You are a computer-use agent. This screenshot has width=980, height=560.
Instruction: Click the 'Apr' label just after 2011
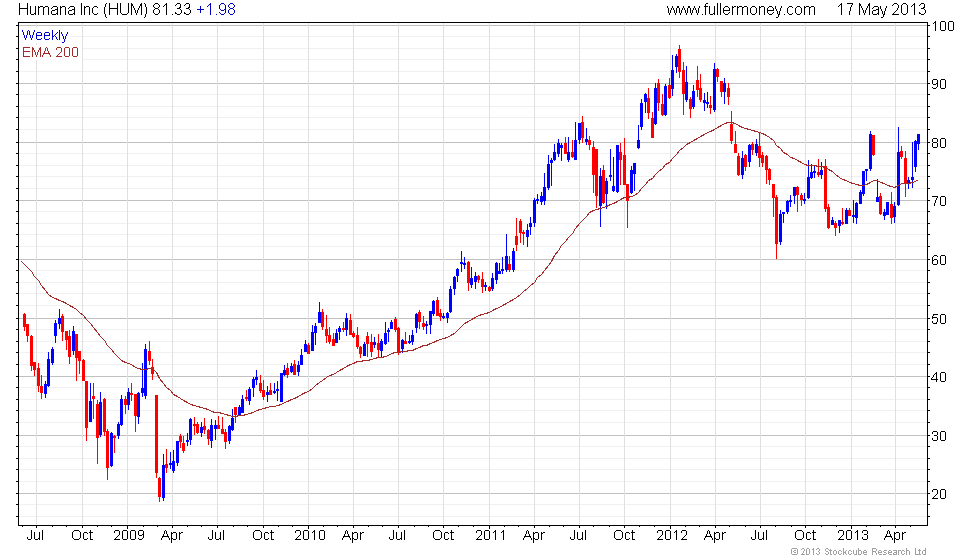533,536
